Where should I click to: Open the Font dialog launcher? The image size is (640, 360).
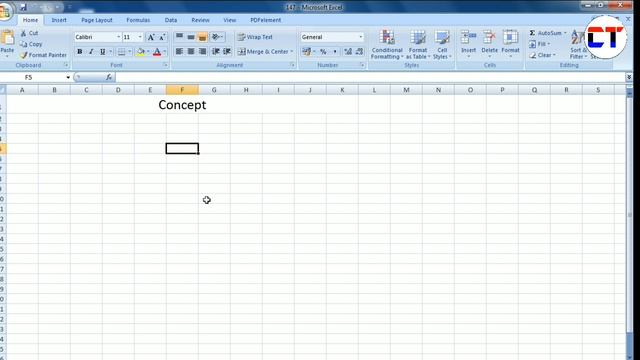click(x=166, y=65)
